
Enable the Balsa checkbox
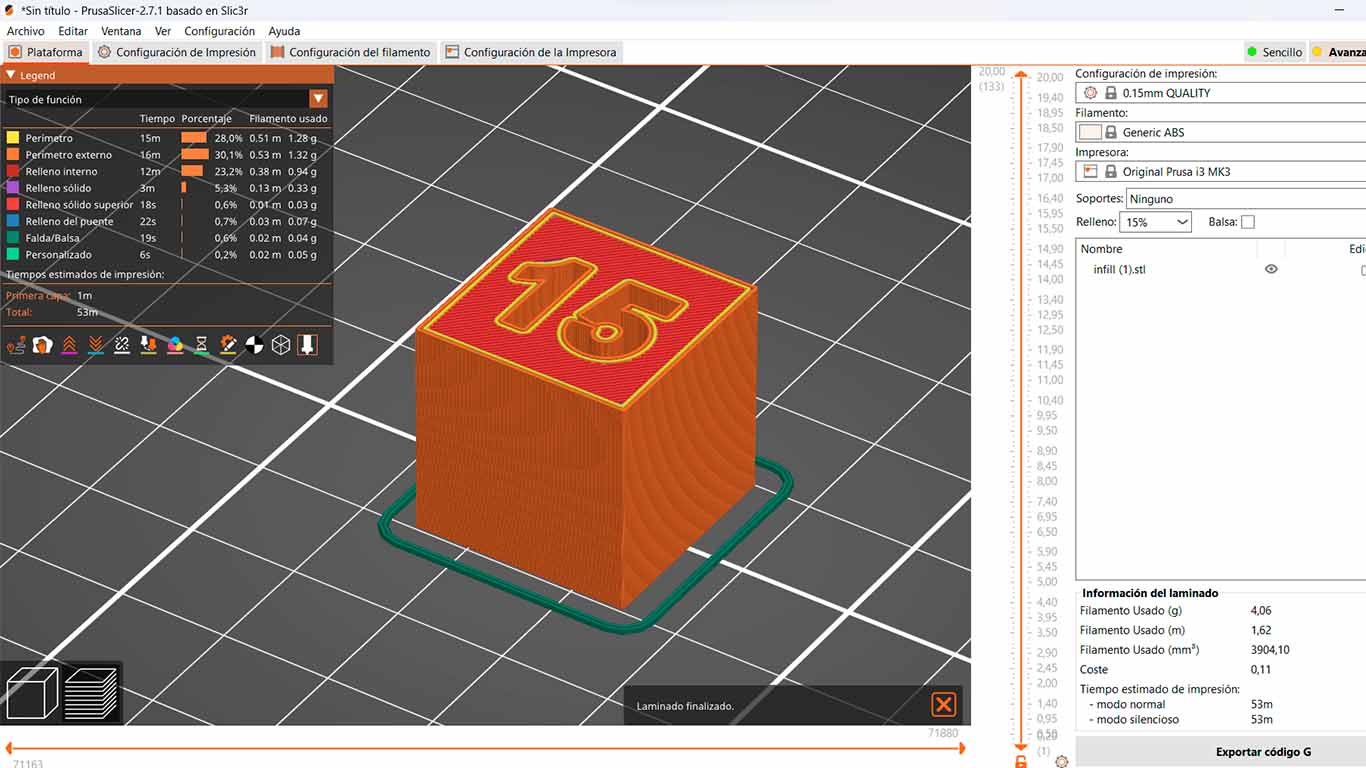[x=1247, y=222]
